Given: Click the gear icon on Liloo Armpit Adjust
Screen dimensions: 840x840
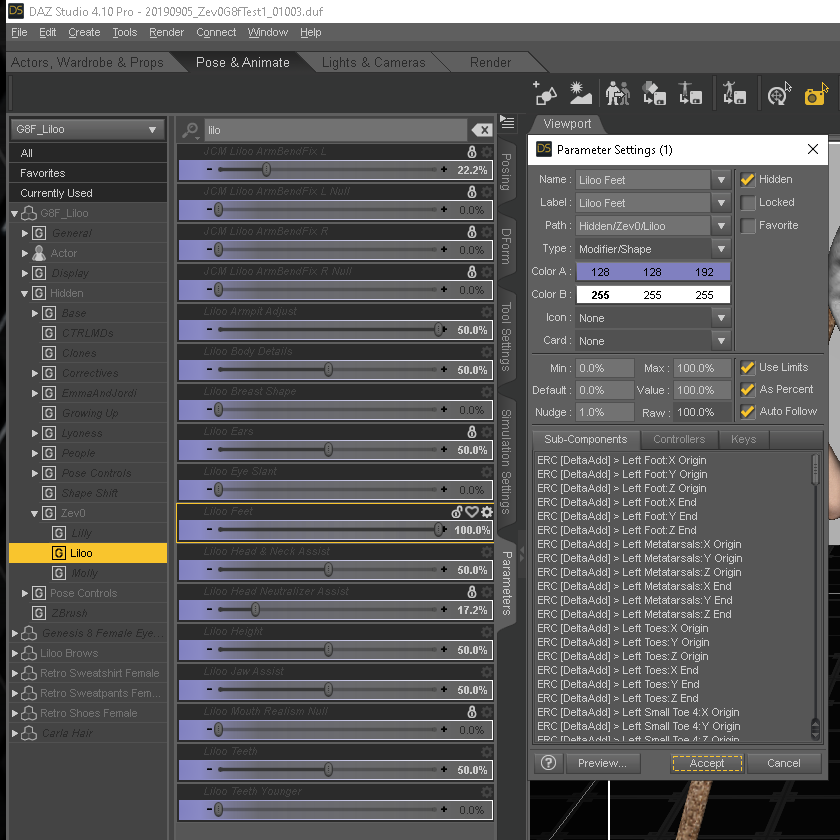Looking at the screenshot, I should click(x=486, y=312).
